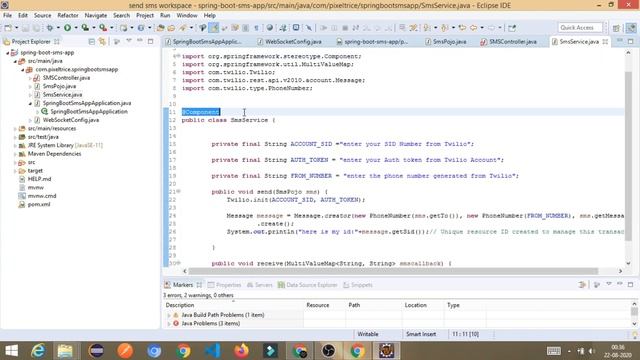Click the Run green play toolbar icon
Screen dimensions: 640x360
(67, 28)
